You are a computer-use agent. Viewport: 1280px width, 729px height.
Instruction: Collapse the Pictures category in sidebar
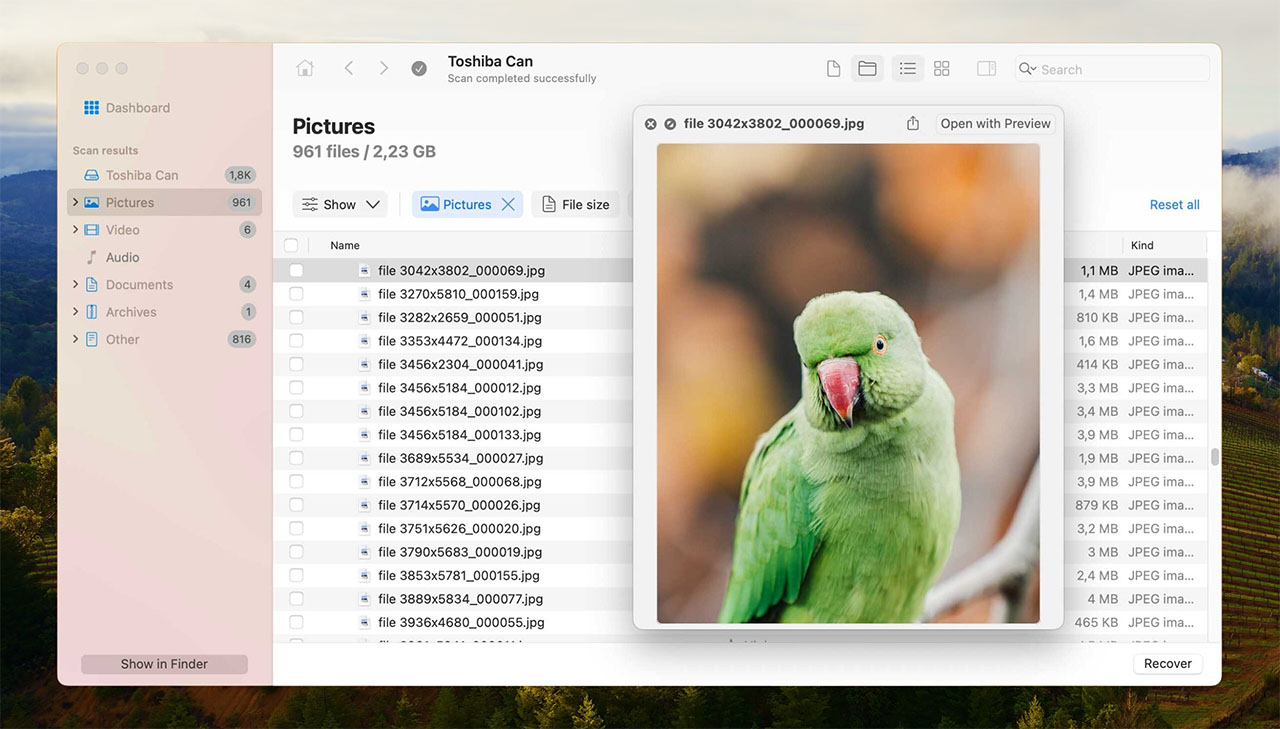click(x=74, y=202)
